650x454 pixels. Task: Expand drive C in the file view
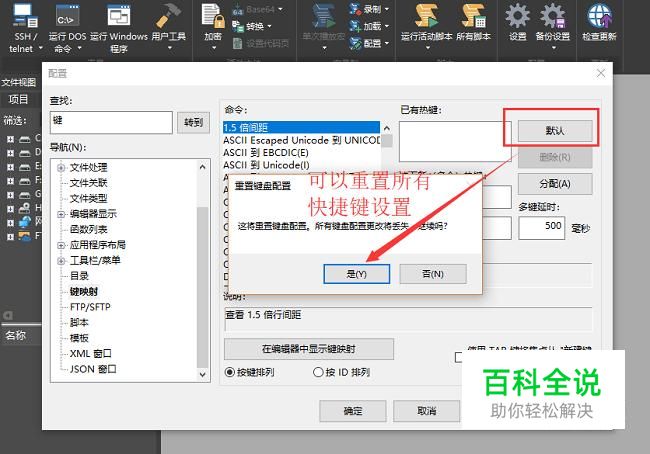pyautogui.click(x=10, y=139)
